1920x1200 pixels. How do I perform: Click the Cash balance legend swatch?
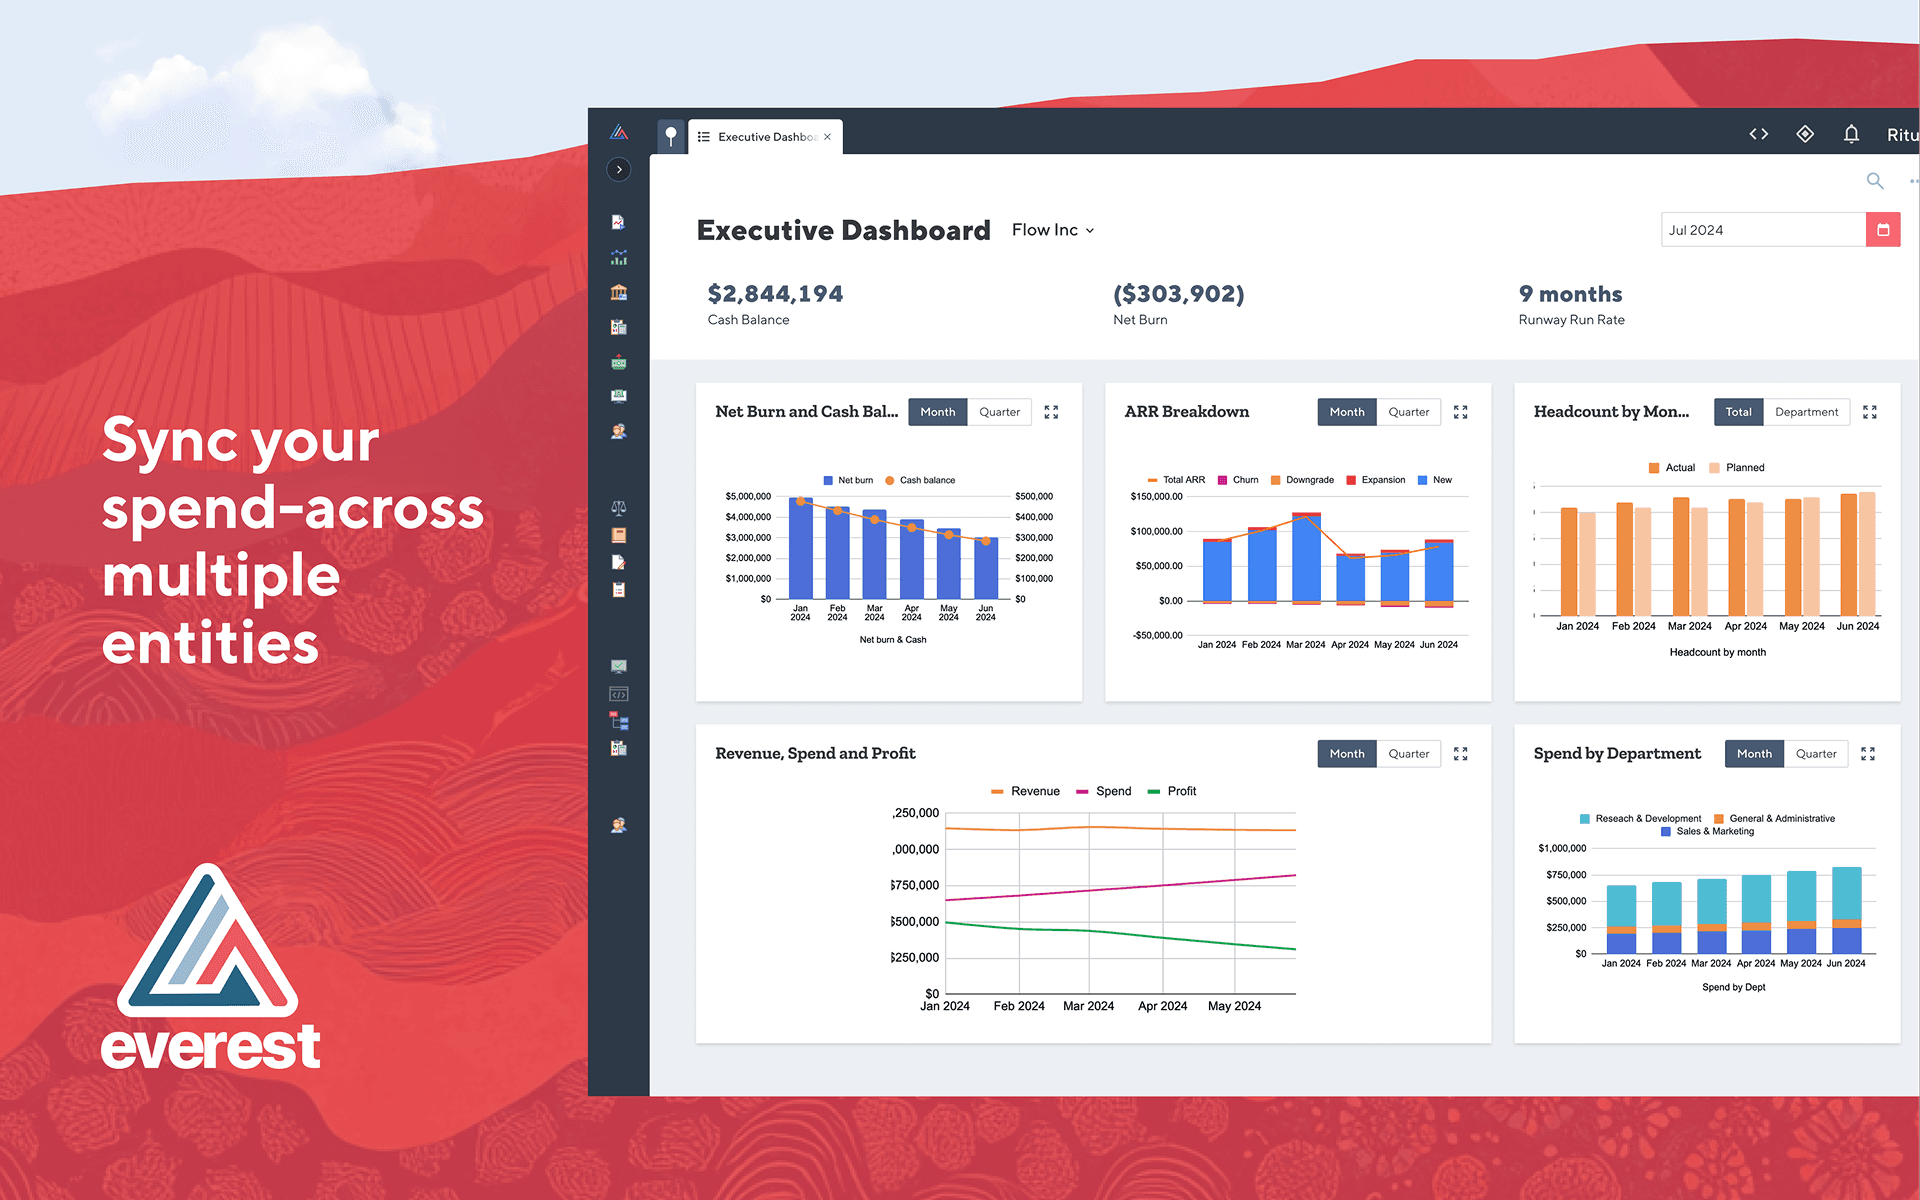point(889,481)
